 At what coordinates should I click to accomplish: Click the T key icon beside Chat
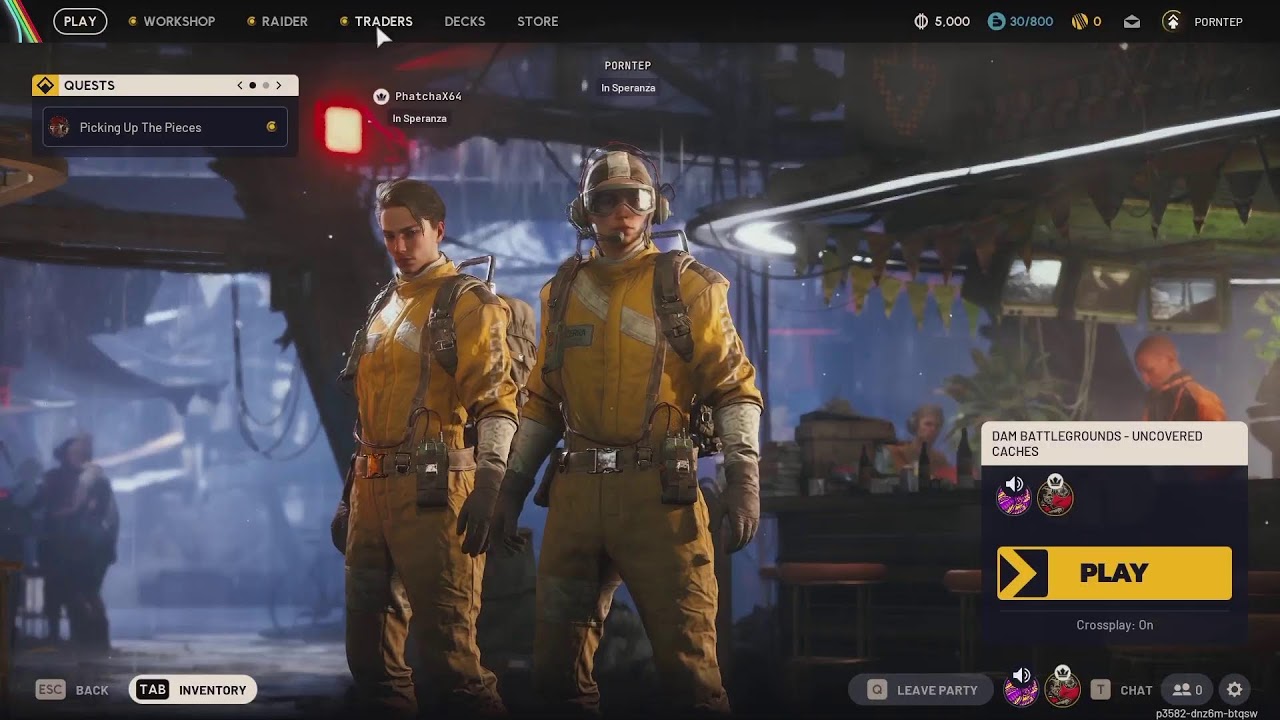point(1100,689)
